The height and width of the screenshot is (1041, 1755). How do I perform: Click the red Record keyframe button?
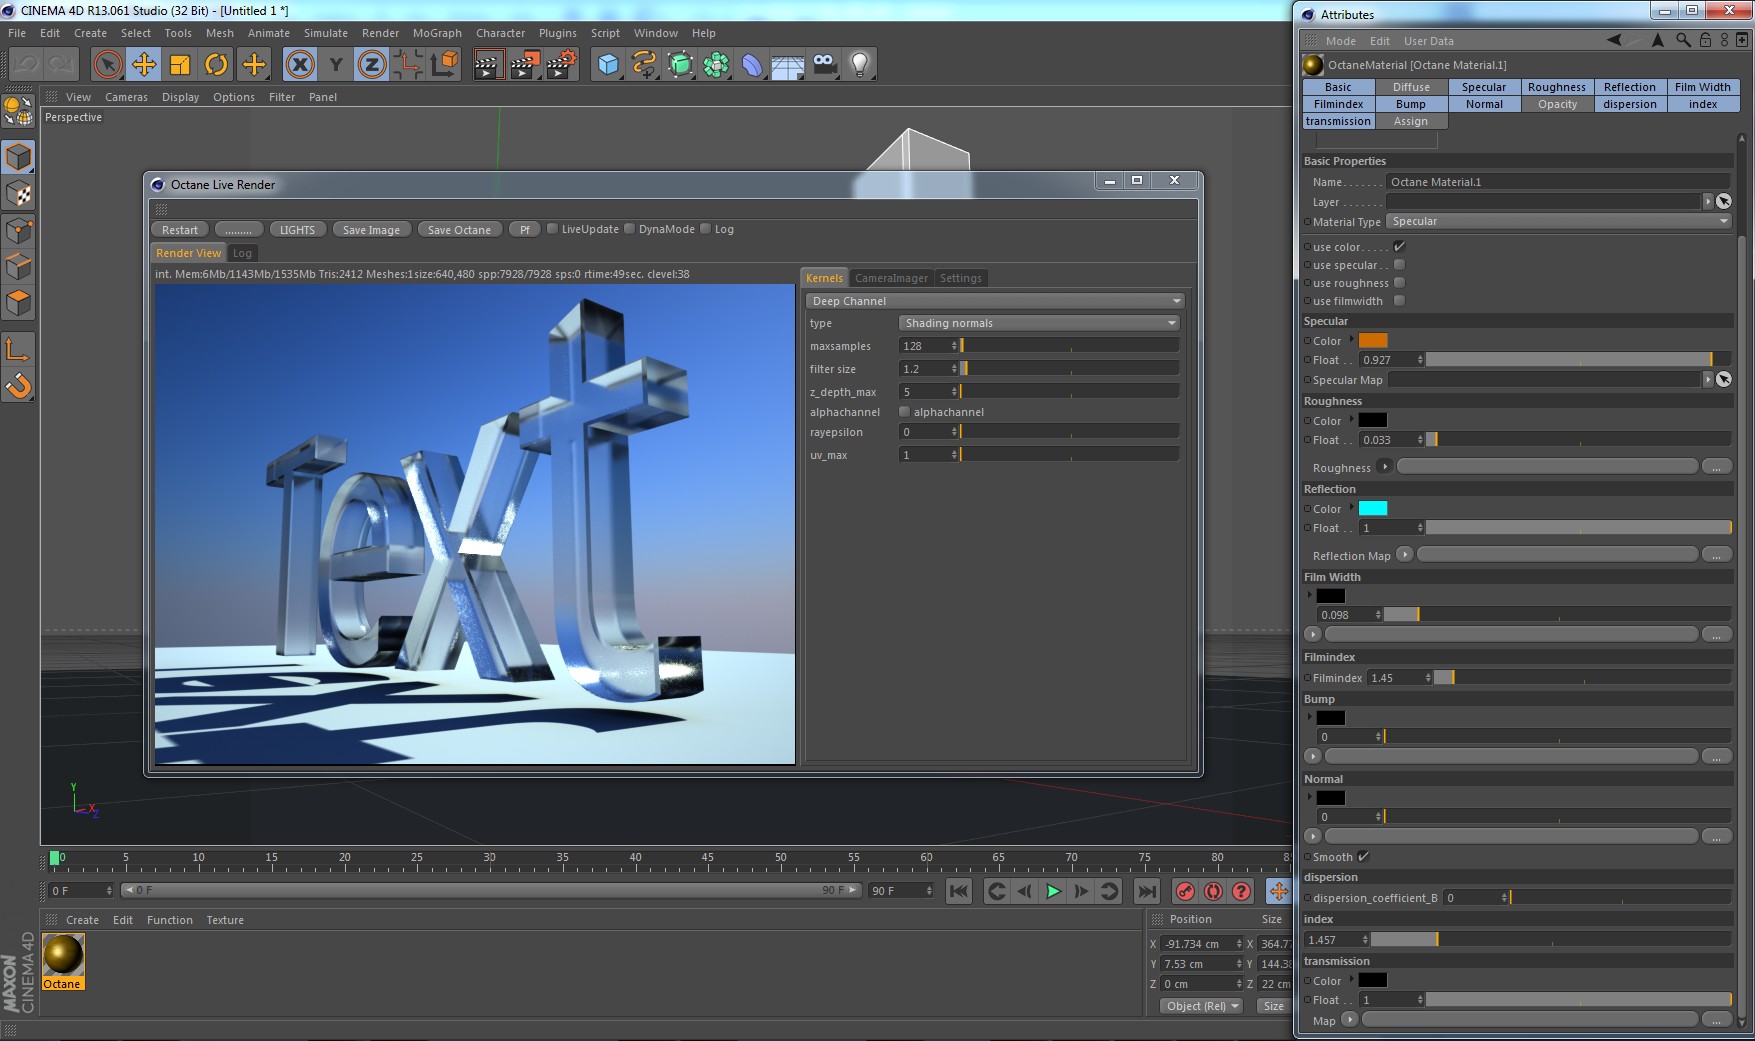click(1185, 891)
